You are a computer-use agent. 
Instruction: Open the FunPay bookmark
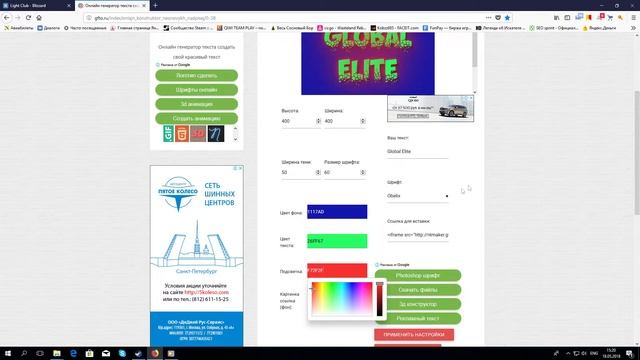pyautogui.click(x=446, y=28)
